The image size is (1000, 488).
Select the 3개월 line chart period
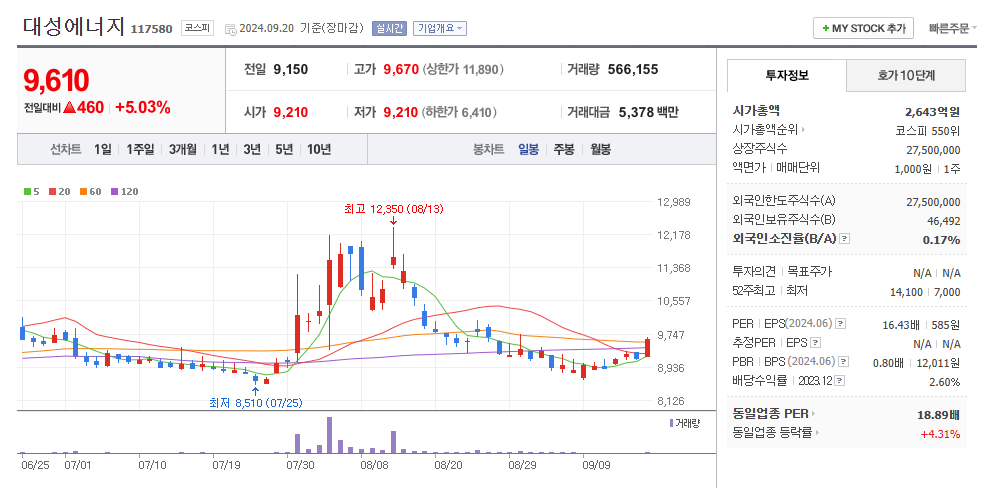183,149
